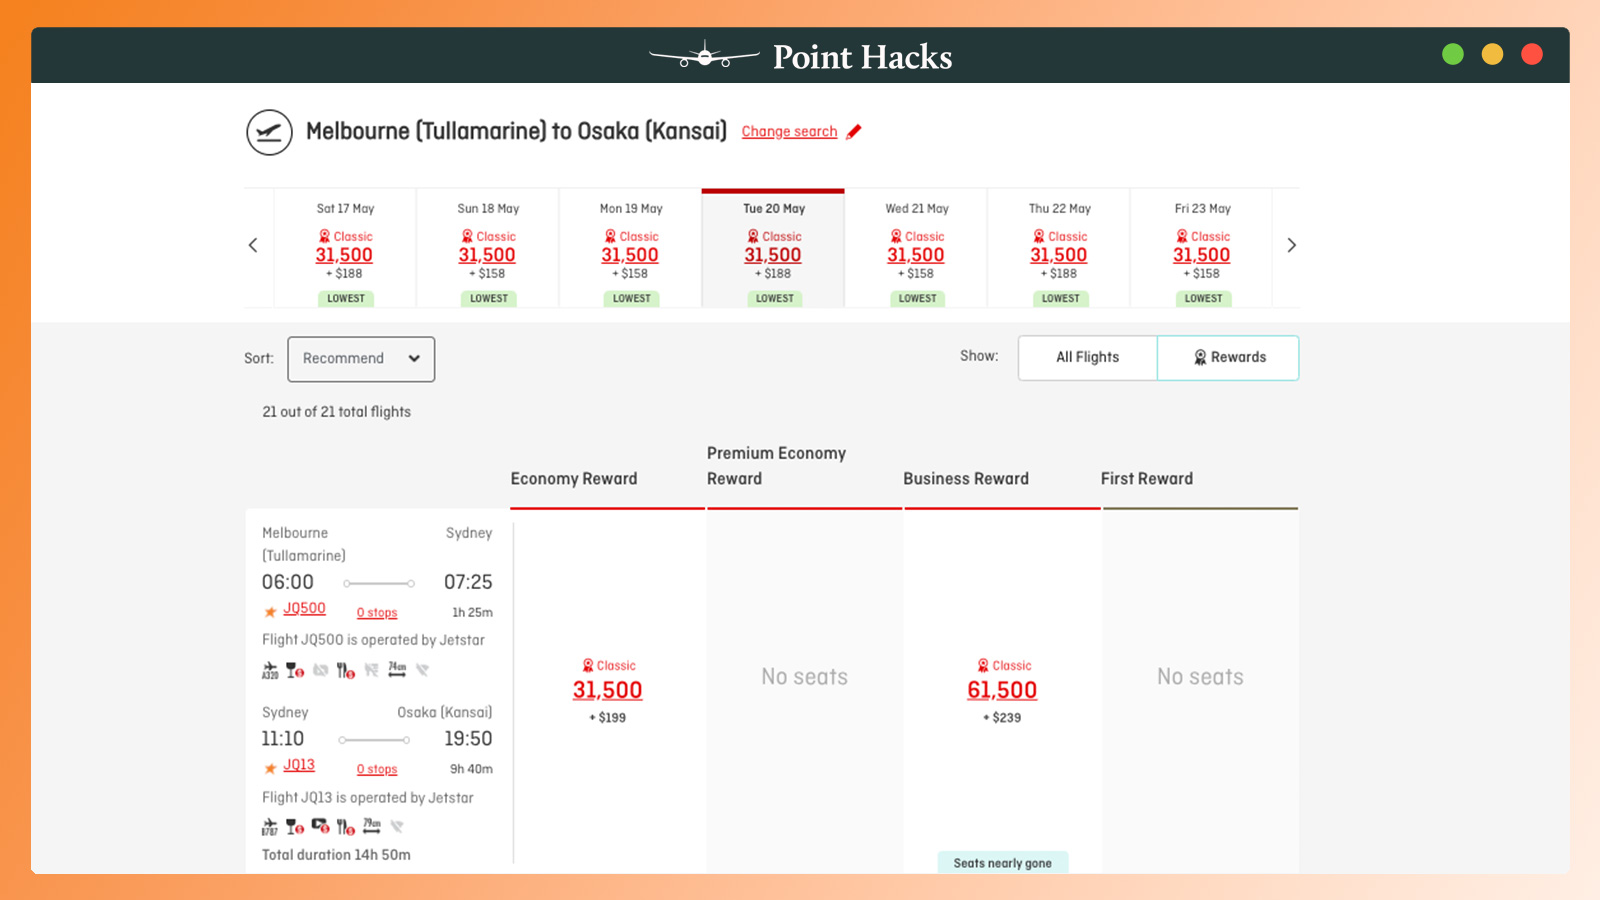The image size is (1600, 900).
Task: Click the First Reward column header
Action: [1147, 479]
